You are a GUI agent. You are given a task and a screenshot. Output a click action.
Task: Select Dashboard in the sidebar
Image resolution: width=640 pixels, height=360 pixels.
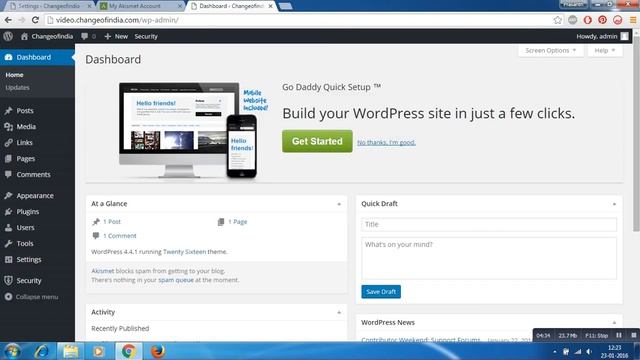pos(37,57)
